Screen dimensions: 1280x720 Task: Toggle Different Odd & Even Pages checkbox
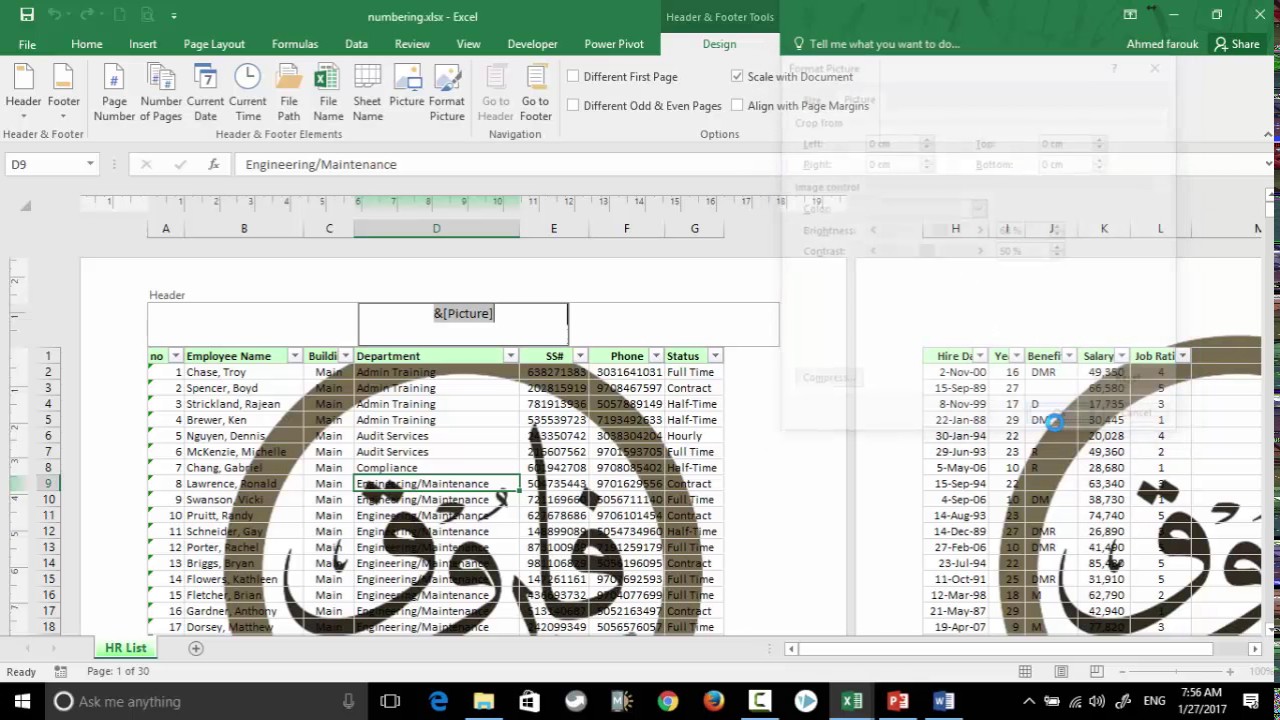573,105
